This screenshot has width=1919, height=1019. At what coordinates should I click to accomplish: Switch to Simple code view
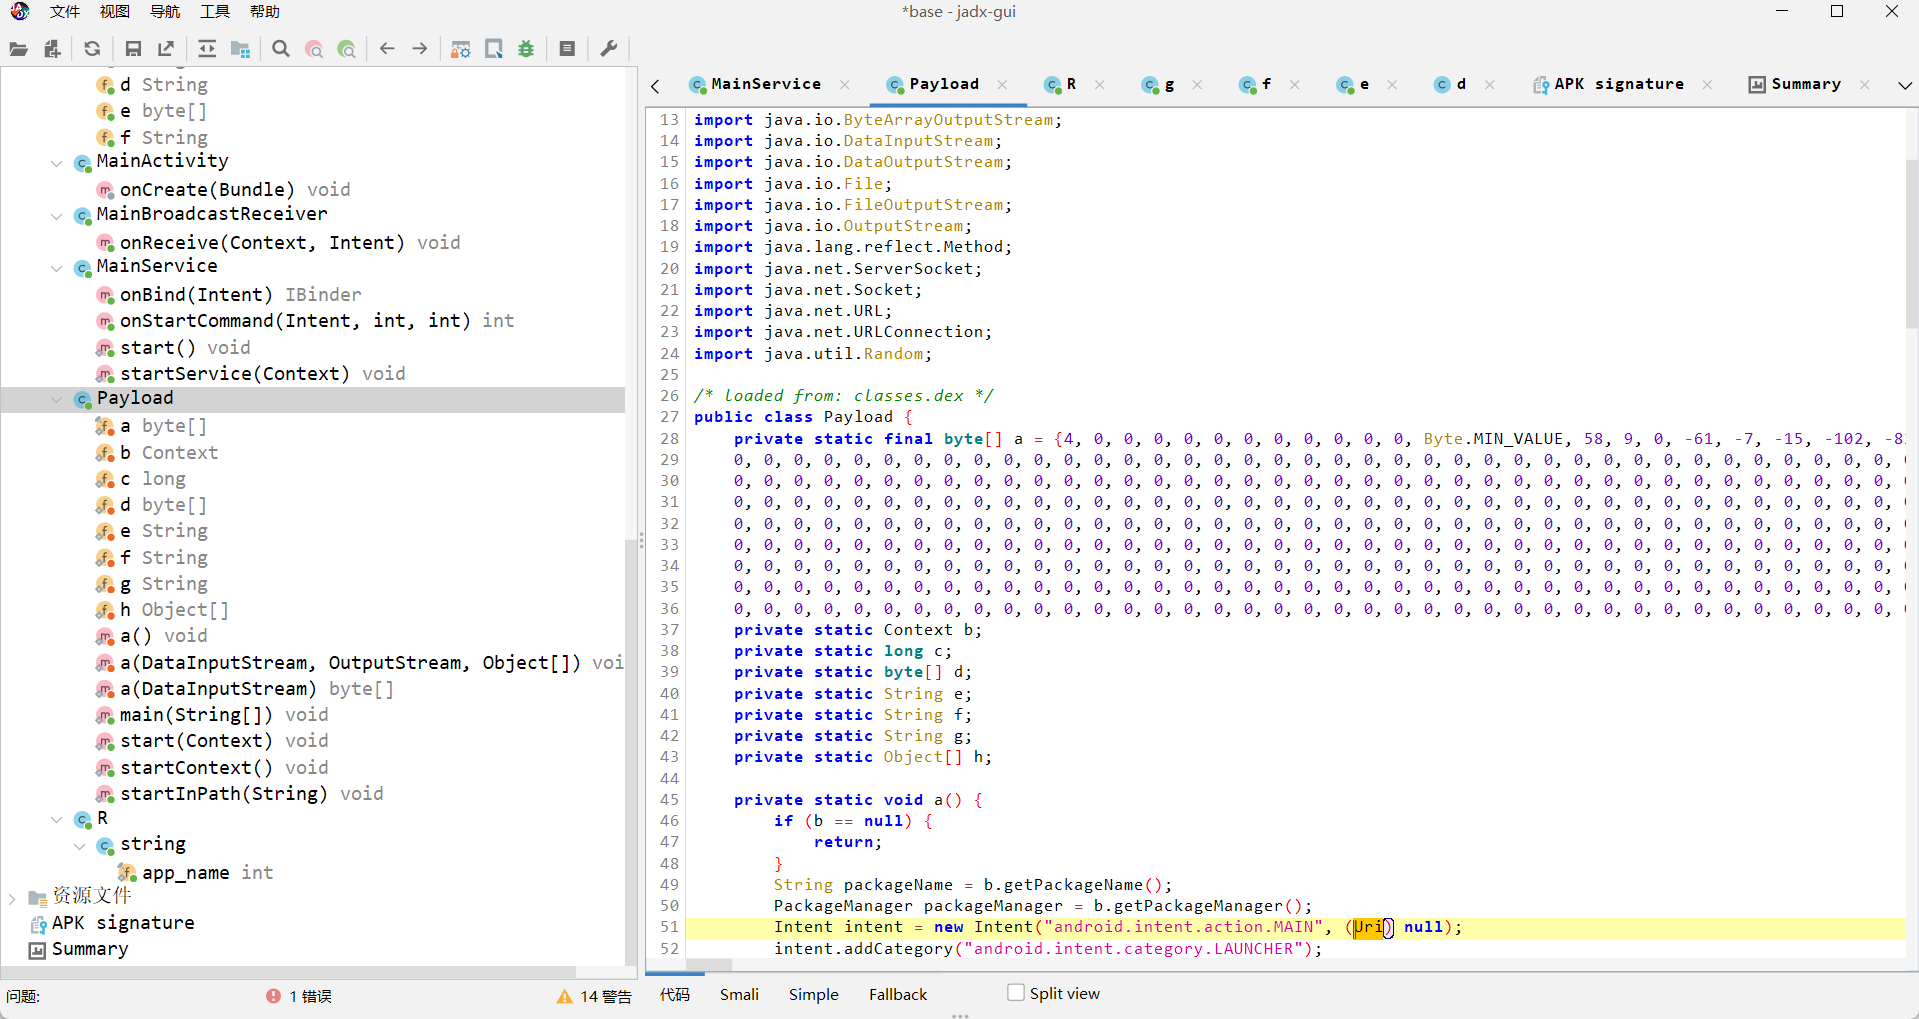coord(814,994)
